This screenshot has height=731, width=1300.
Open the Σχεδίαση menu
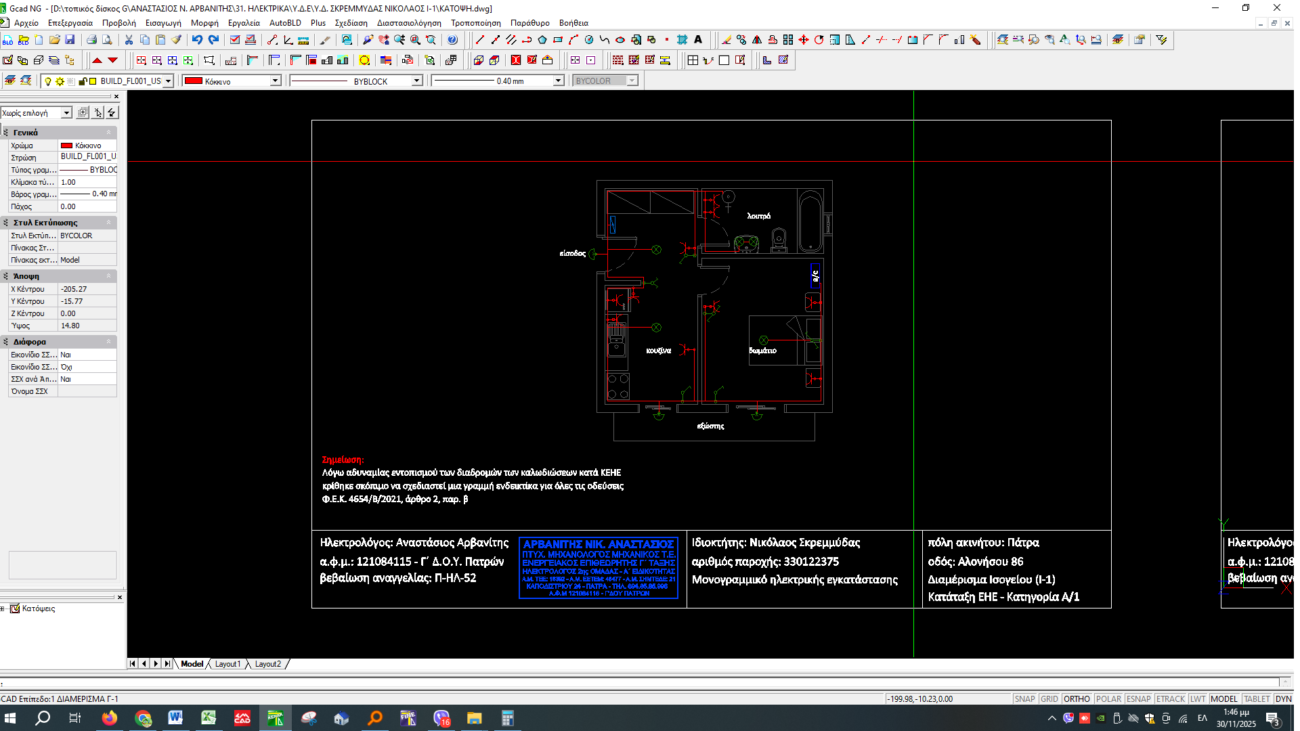(350, 22)
